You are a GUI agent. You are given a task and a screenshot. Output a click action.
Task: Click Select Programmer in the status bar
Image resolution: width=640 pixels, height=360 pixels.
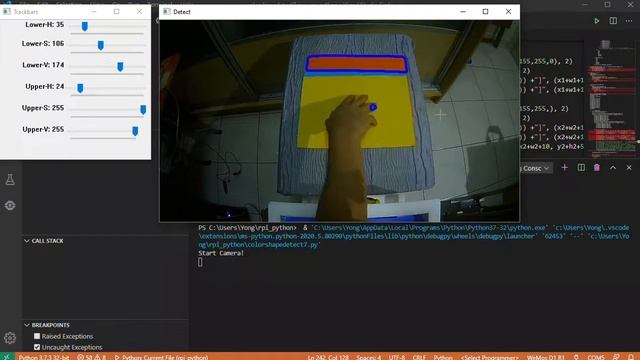tap(489, 357)
